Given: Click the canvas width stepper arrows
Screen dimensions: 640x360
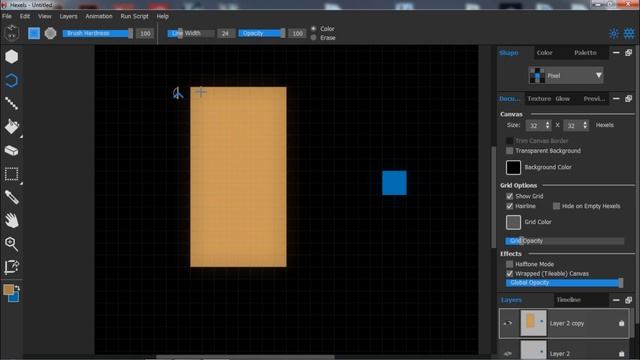Looking at the screenshot, I should point(547,125).
